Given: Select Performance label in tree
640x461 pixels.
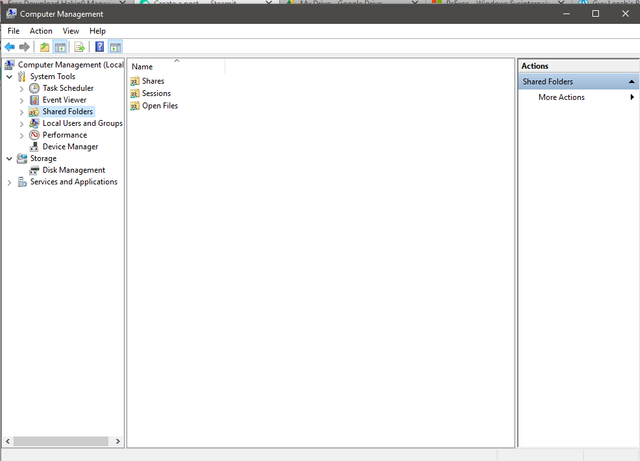Looking at the screenshot, I should click(x=65, y=135).
